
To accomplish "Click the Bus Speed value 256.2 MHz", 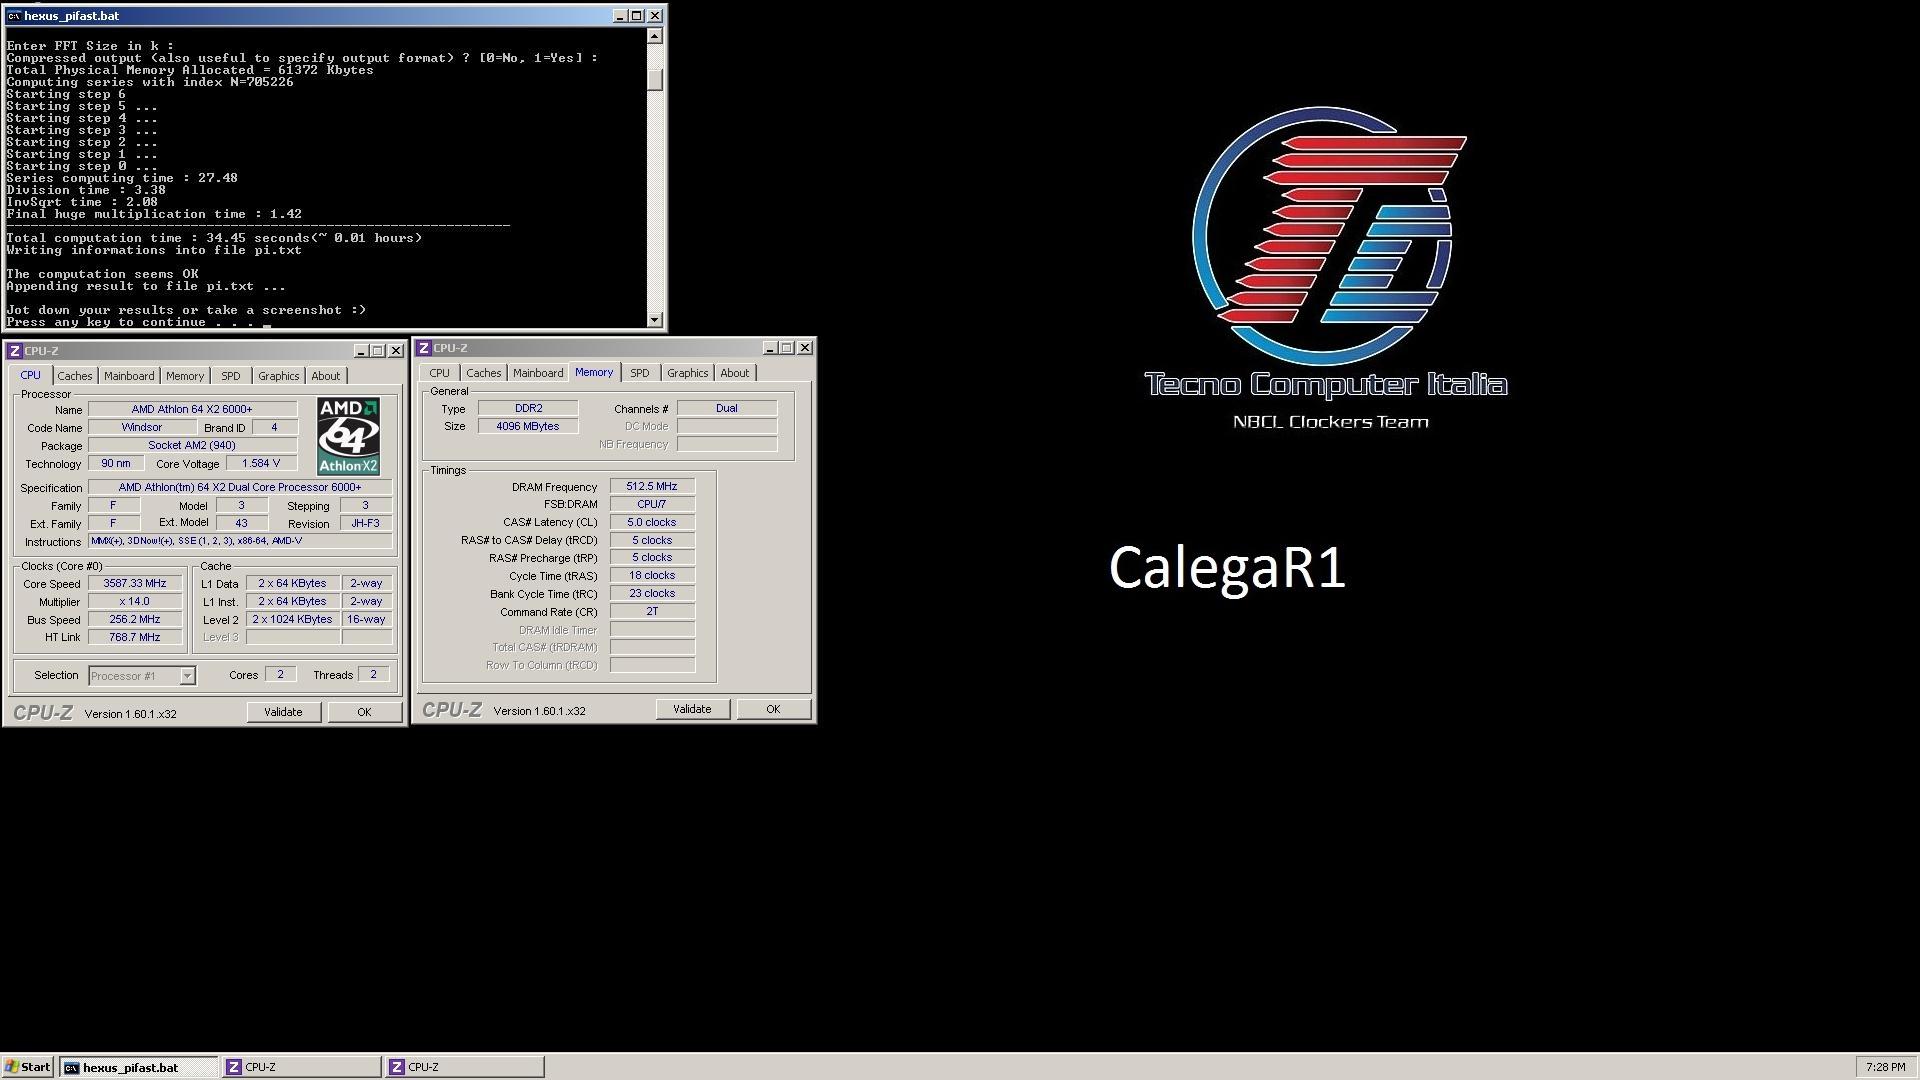I will click(x=135, y=620).
